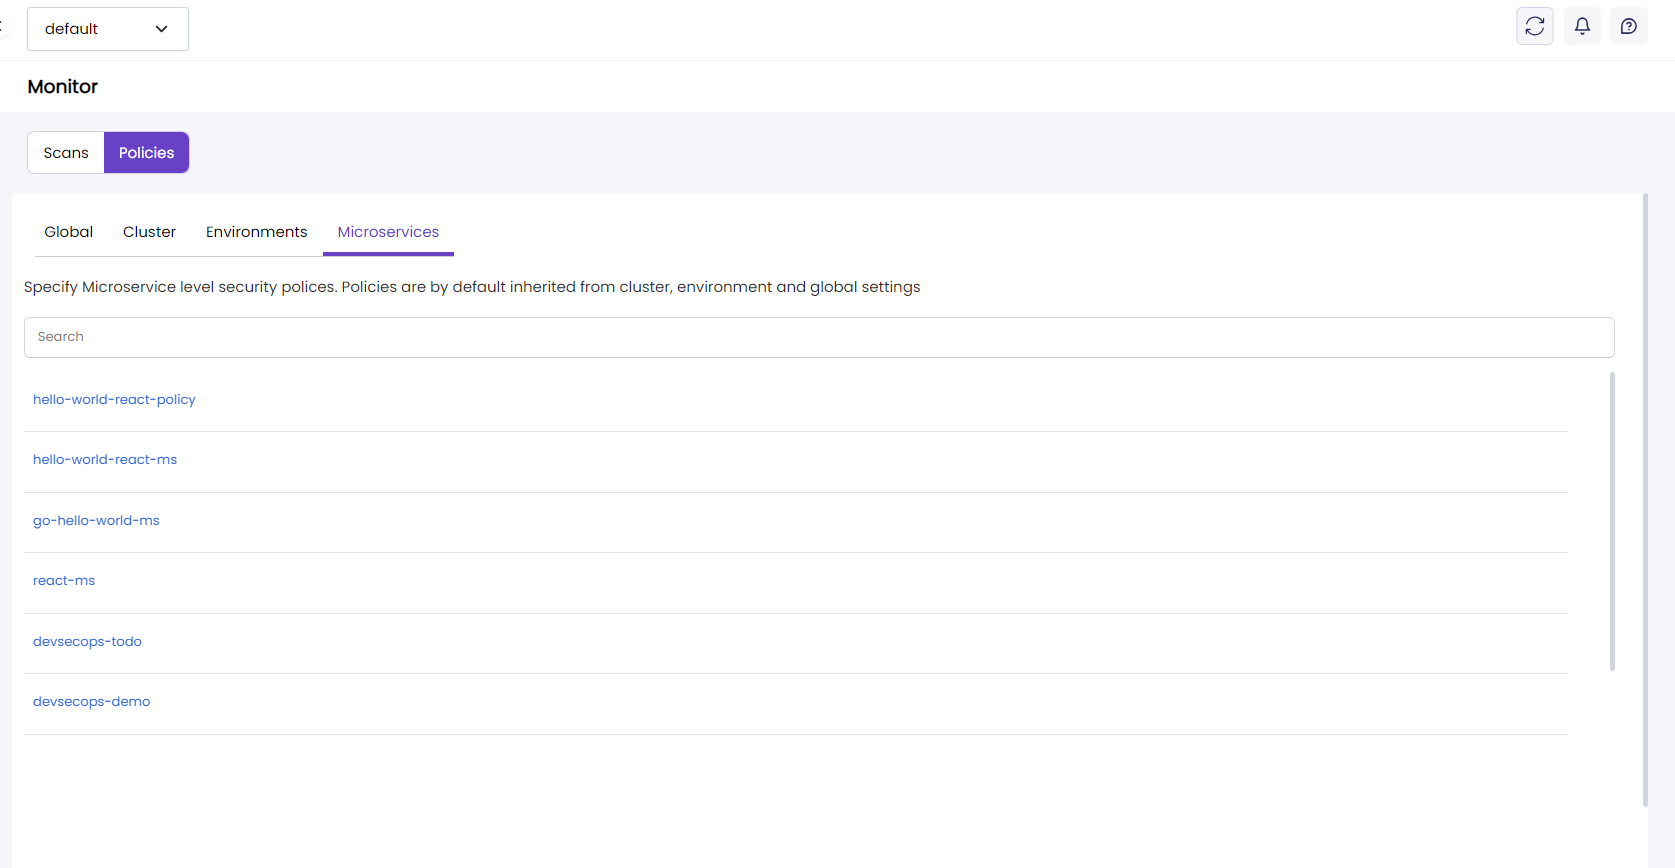The image size is (1675, 868).
Task: Switch to the Scans view
Action: (66, 153)
